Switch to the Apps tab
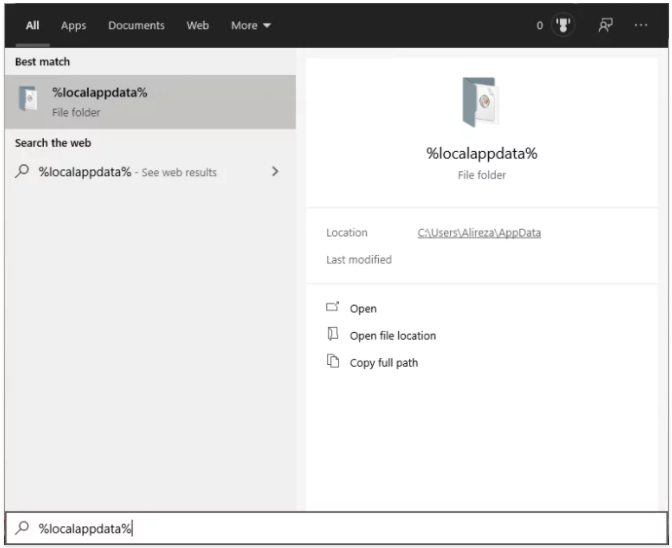Viewport: 672px width, 548px height. 73,25
